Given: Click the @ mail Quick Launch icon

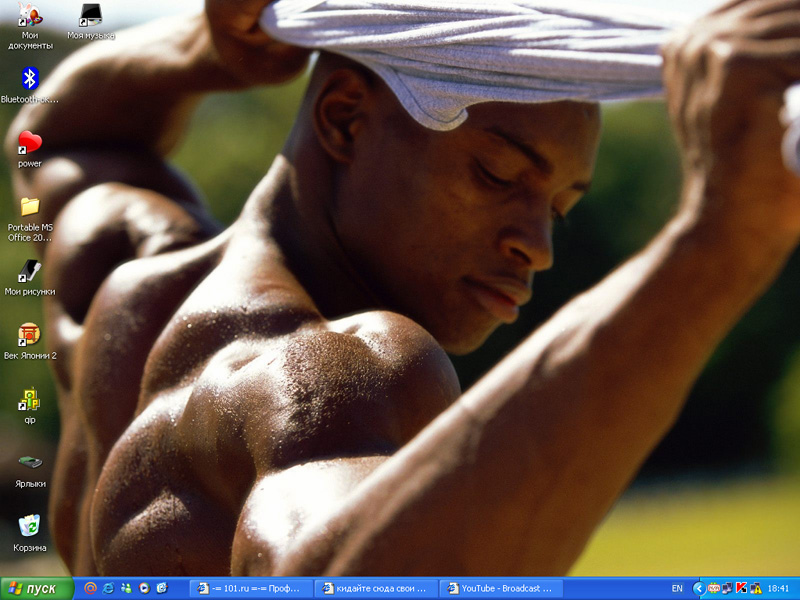Looking at the screenshot, I should (90, 589).
